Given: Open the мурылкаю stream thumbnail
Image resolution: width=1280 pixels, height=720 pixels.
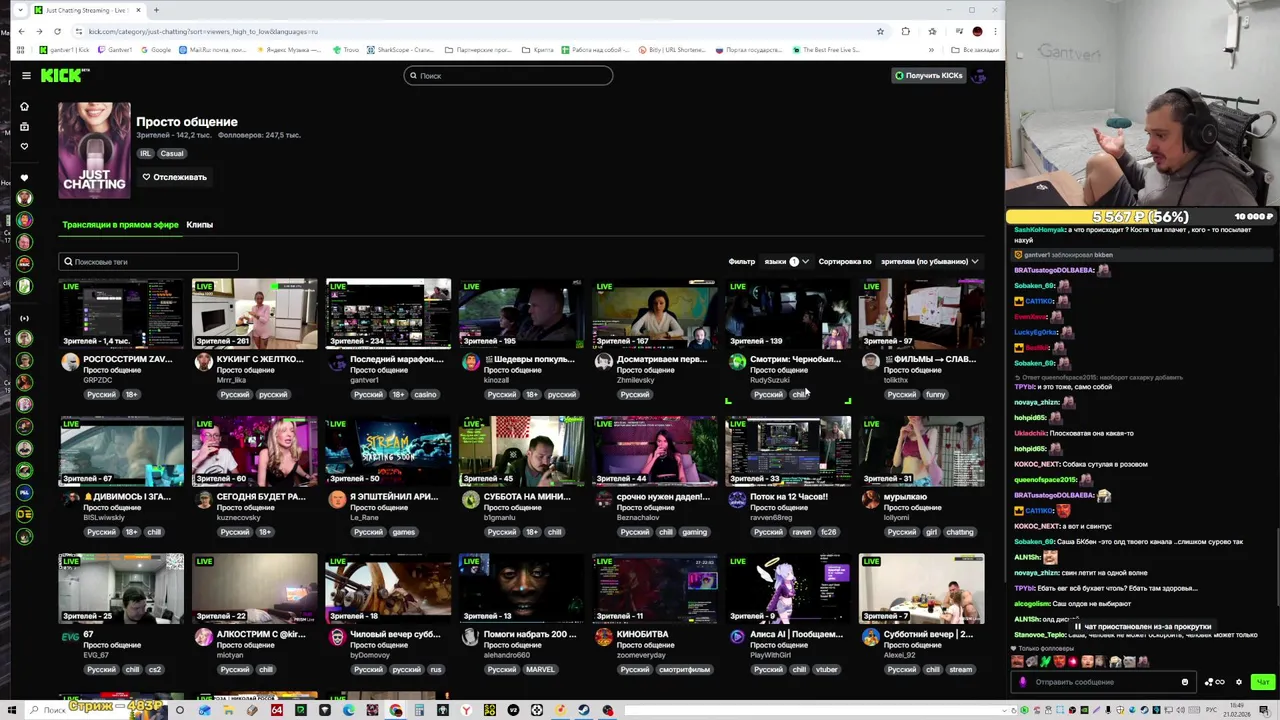Looking at the screenshot, I should [x=921, y=451].
